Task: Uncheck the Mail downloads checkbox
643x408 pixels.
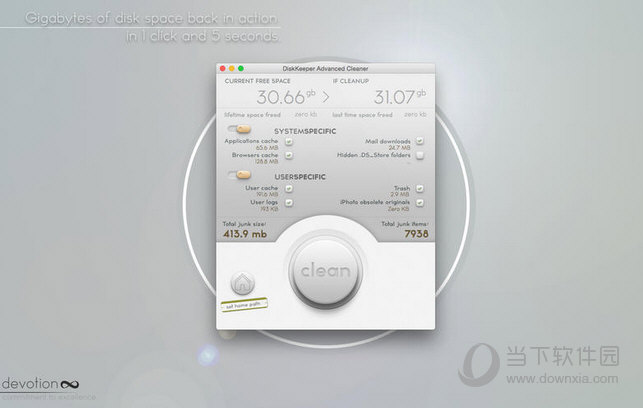Action: [420, 141]
